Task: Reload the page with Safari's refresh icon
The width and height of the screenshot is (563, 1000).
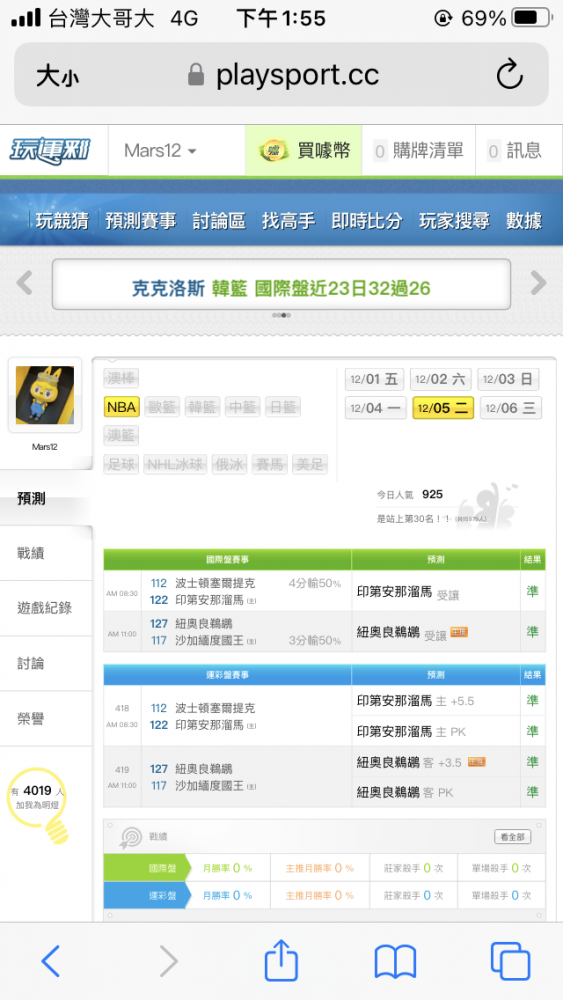Action: [509, 76]
